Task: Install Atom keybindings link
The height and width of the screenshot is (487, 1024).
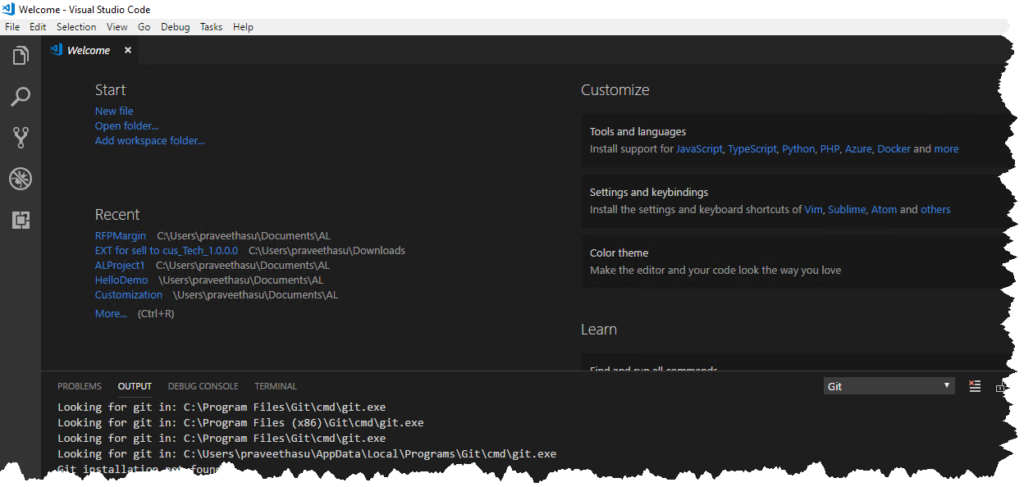Action: click(x=884, y=210)
